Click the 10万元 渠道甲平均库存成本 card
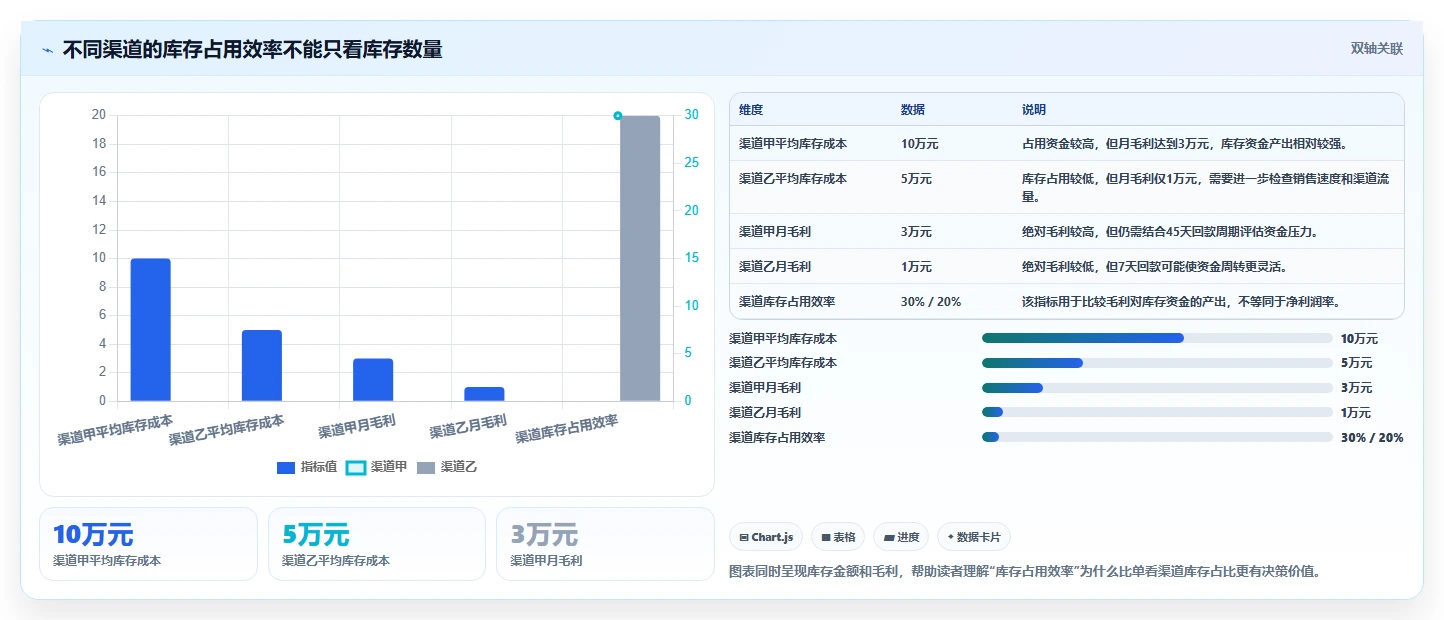Screen dimensions: 1444x620 pyautogui.click(x=148, y=544)
